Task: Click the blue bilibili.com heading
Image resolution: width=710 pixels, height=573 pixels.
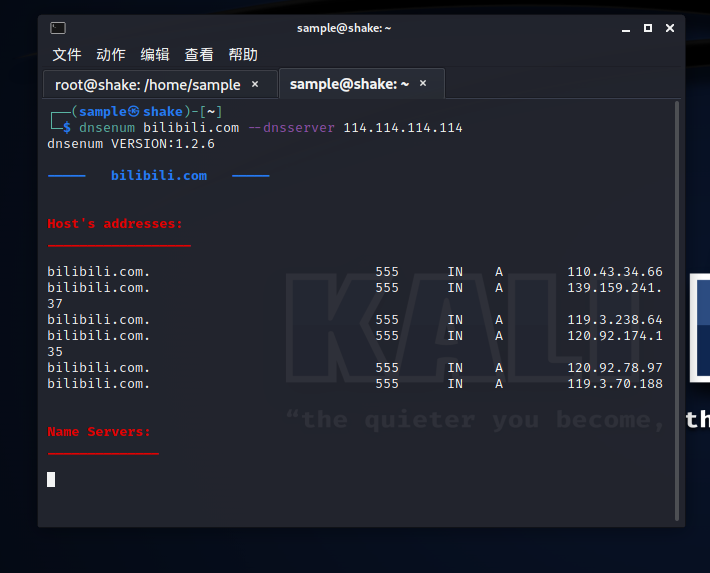Action: coord(159,176)
